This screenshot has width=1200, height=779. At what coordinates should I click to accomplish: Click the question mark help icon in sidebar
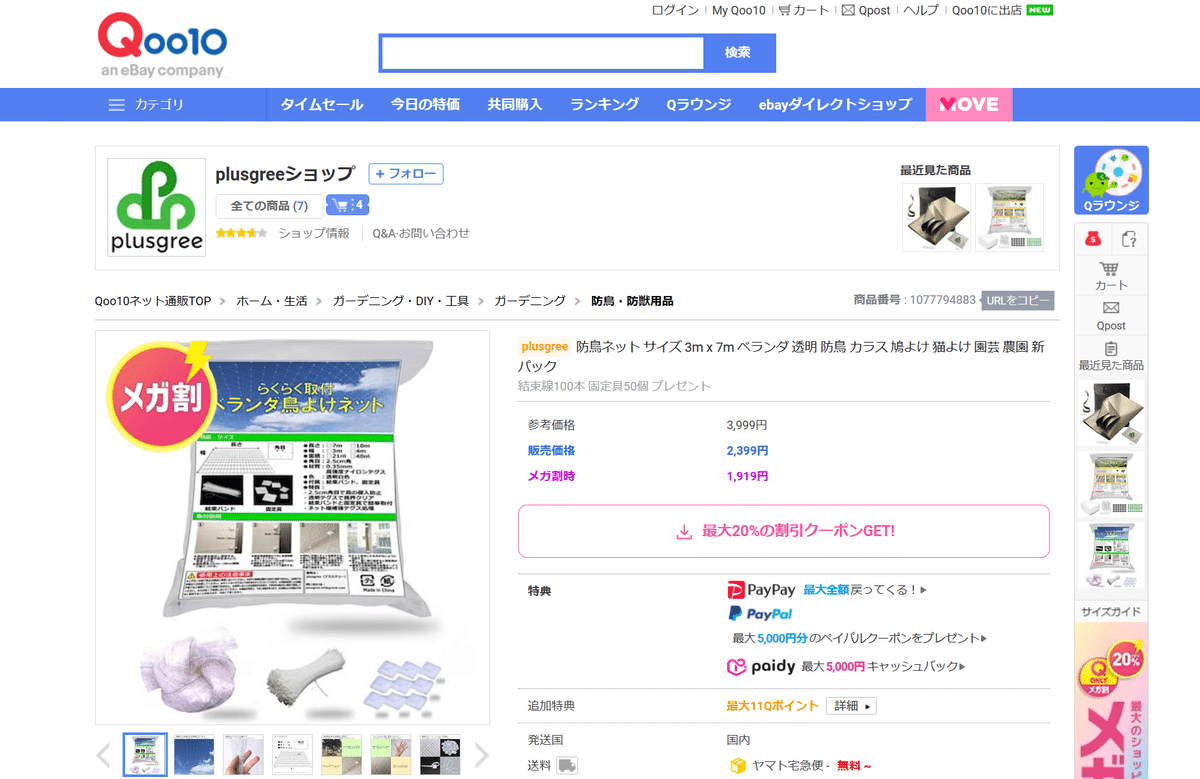tap(1129, 239)
